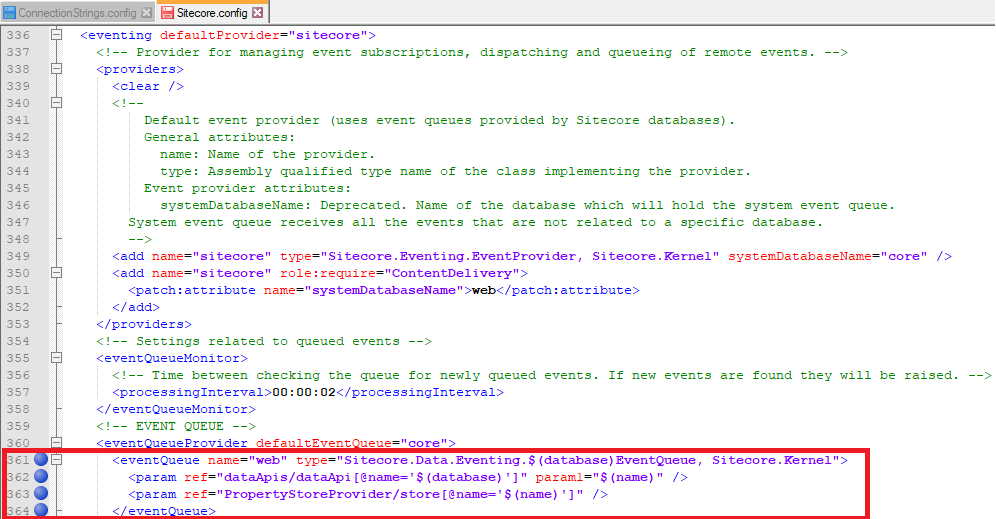Click the bookmark marker on line 362

[x=41, y=476]
